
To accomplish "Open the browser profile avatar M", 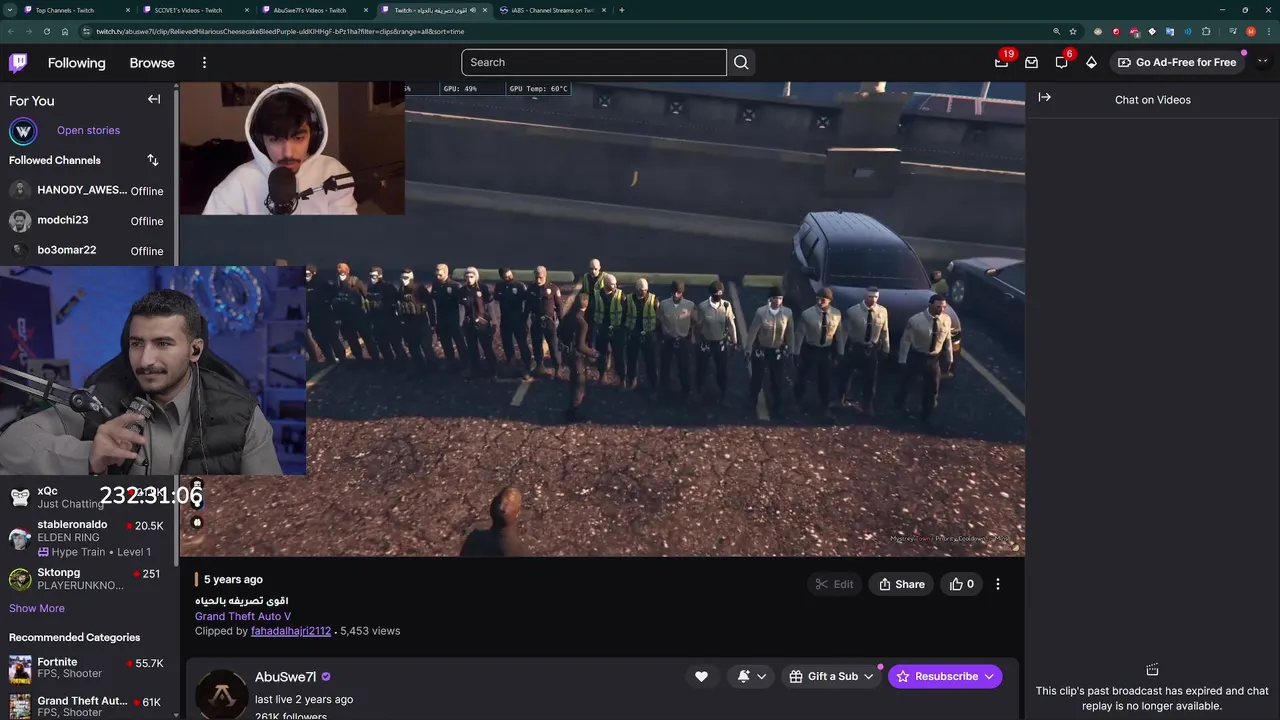I will pyautogui.click(x=1250, y=31).
